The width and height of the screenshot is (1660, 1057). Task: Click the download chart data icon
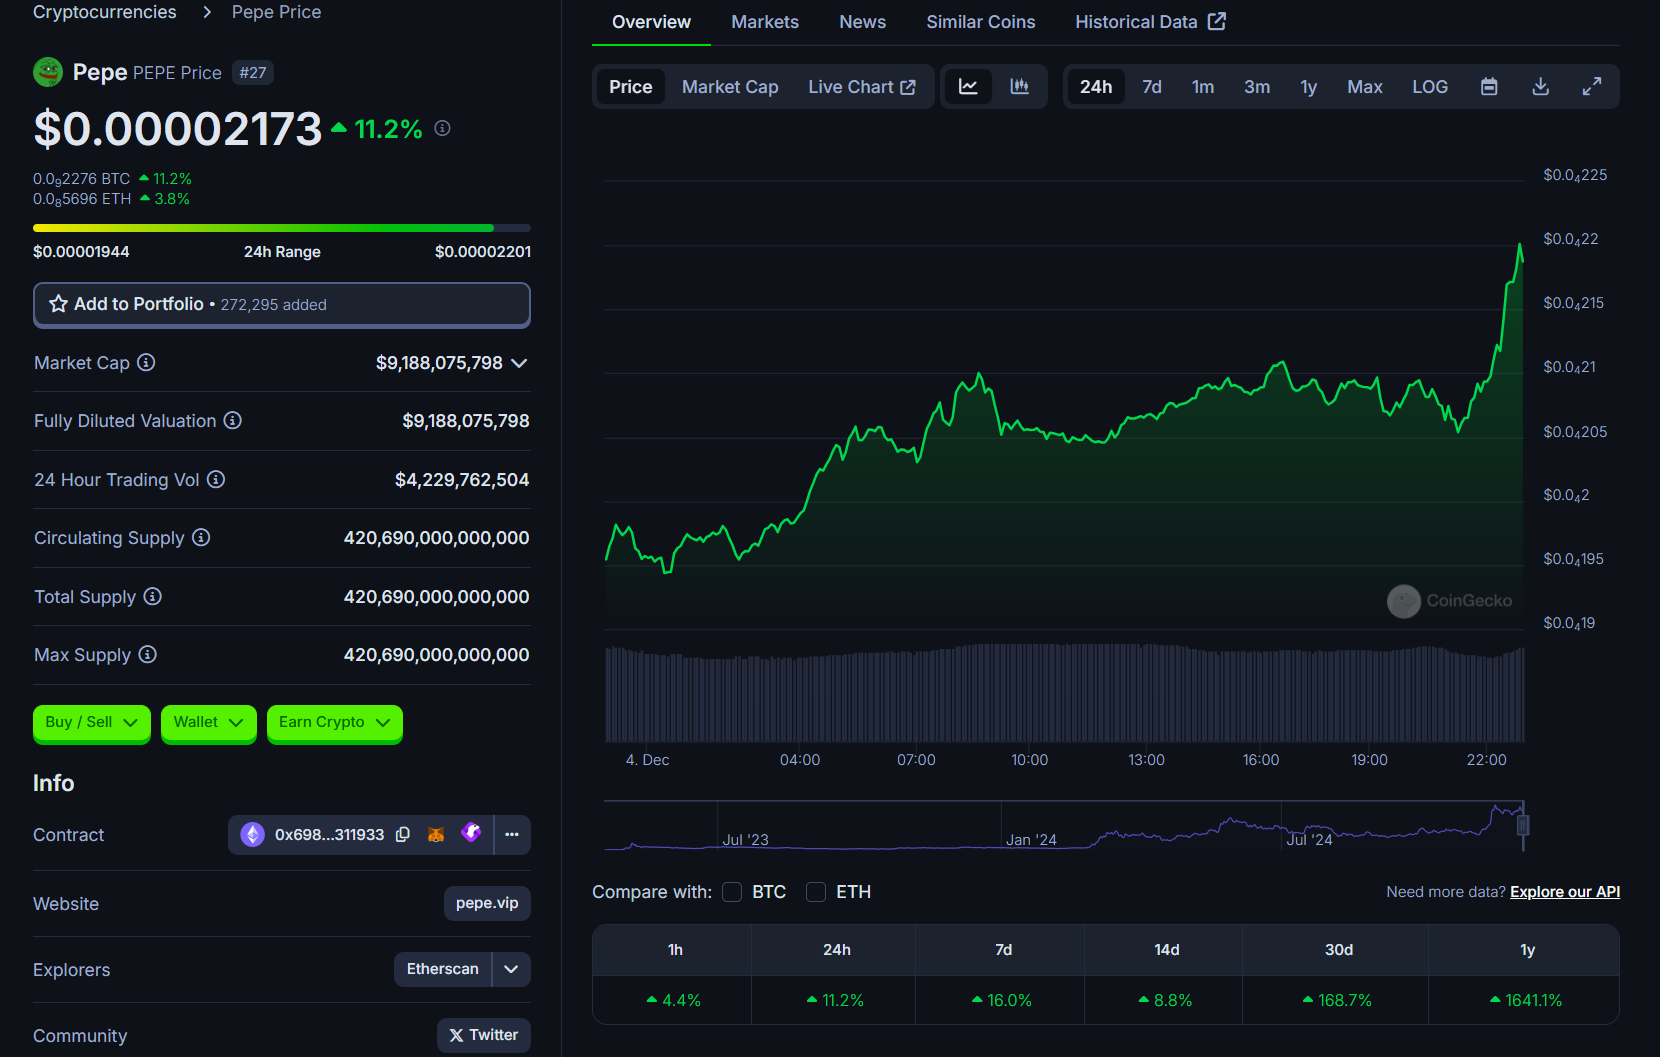click(1540, 87)
